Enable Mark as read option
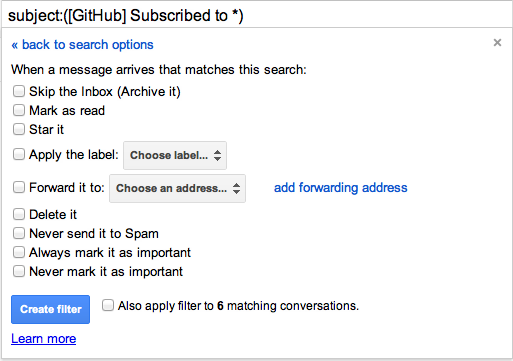Screen dimensions: 513x361 tap(19, 110)
